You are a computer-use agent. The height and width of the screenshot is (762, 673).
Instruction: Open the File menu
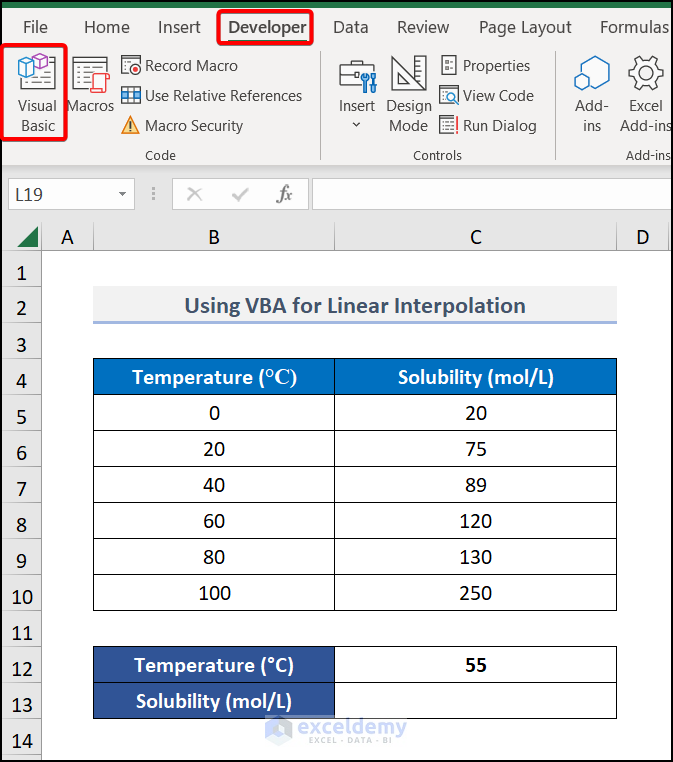point(35,27)
